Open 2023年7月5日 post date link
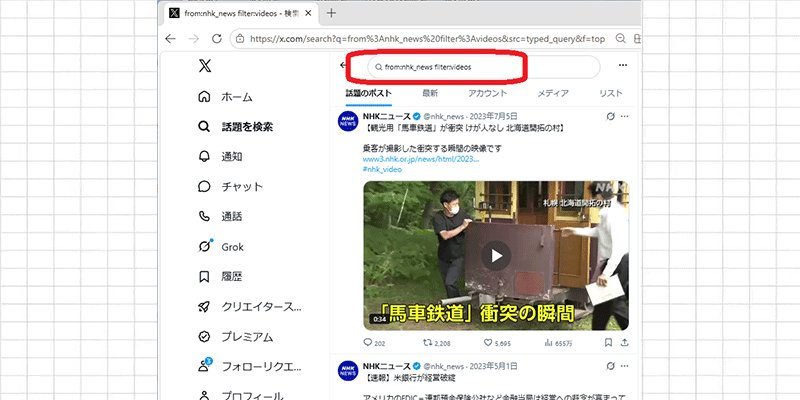This screenshot has height=400, width=800. (x=494, y=117)
